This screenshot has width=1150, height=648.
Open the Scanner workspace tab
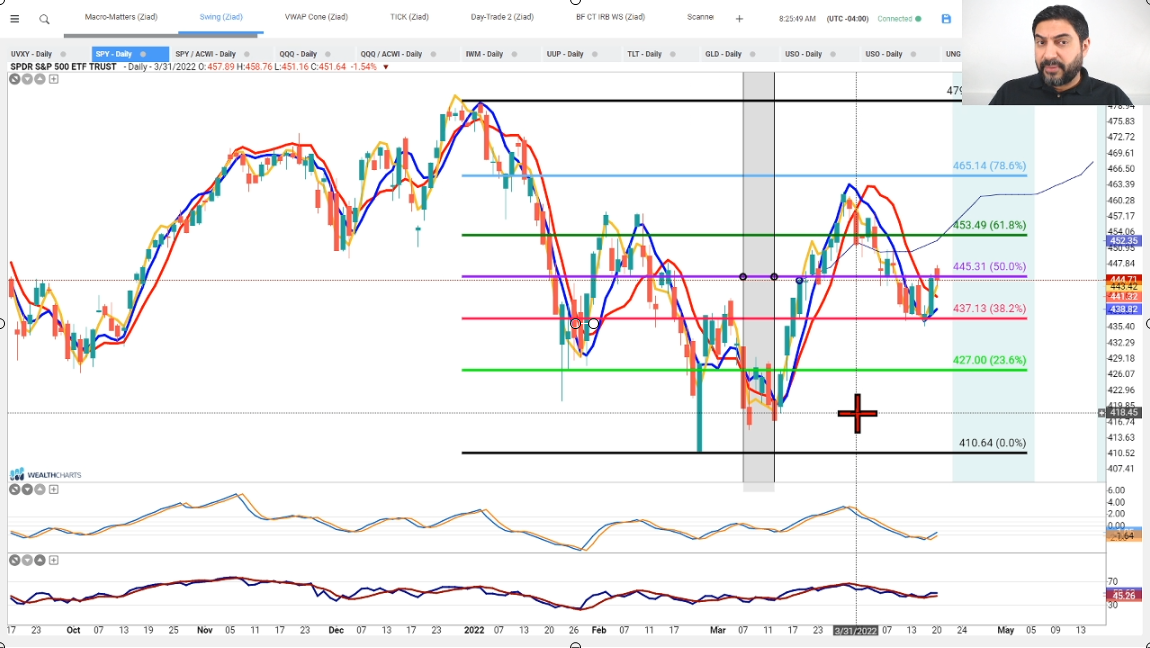click(x=700, y=17)
